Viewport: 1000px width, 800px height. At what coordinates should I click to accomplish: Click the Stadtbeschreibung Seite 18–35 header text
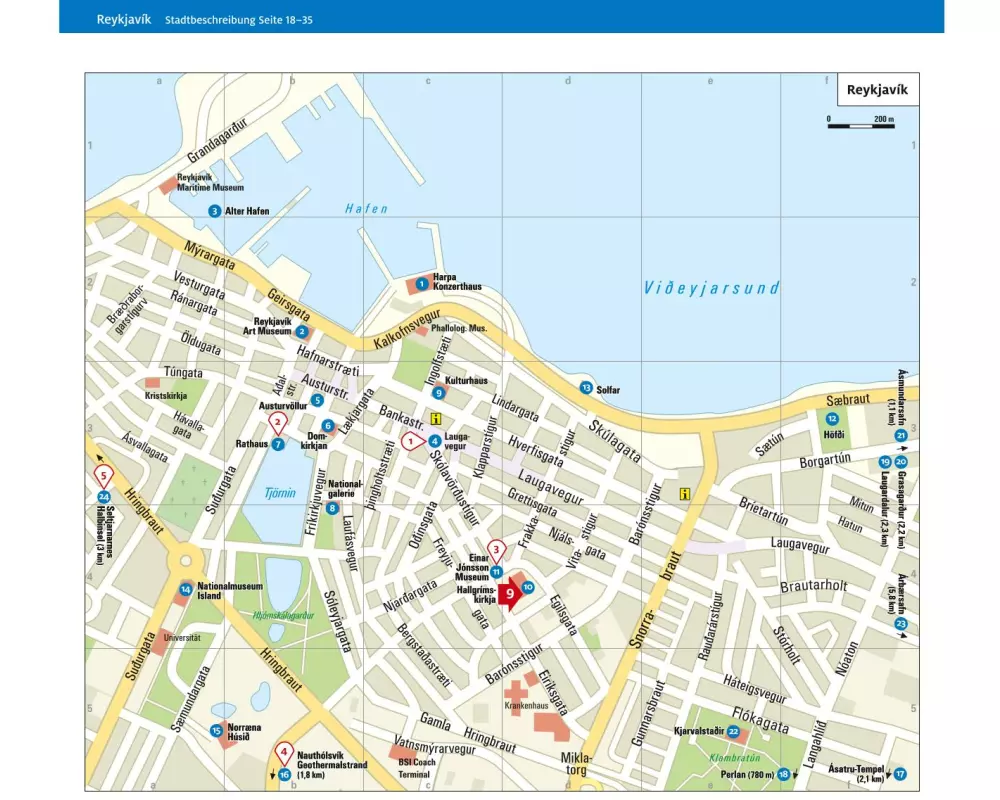[239, 19]
